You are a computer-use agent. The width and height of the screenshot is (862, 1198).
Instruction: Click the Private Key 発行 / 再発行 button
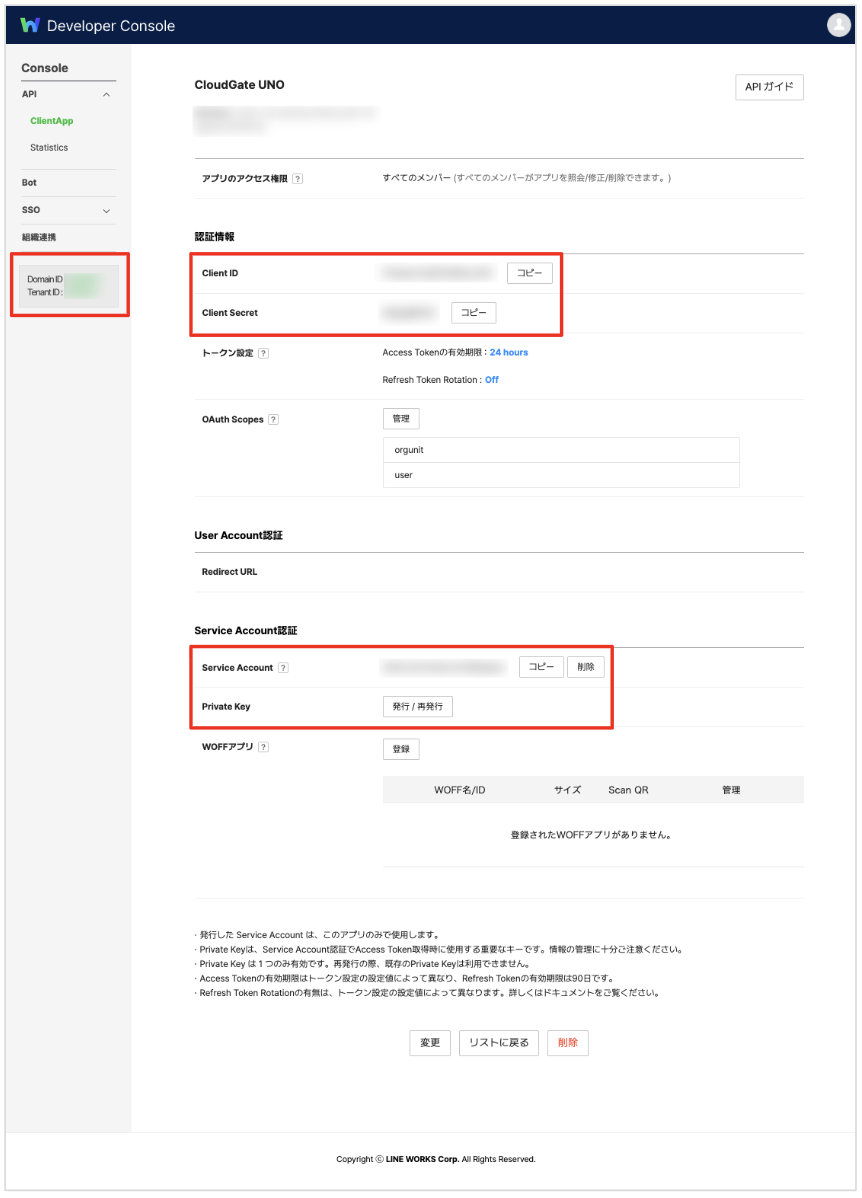click(x=418, y=707)
